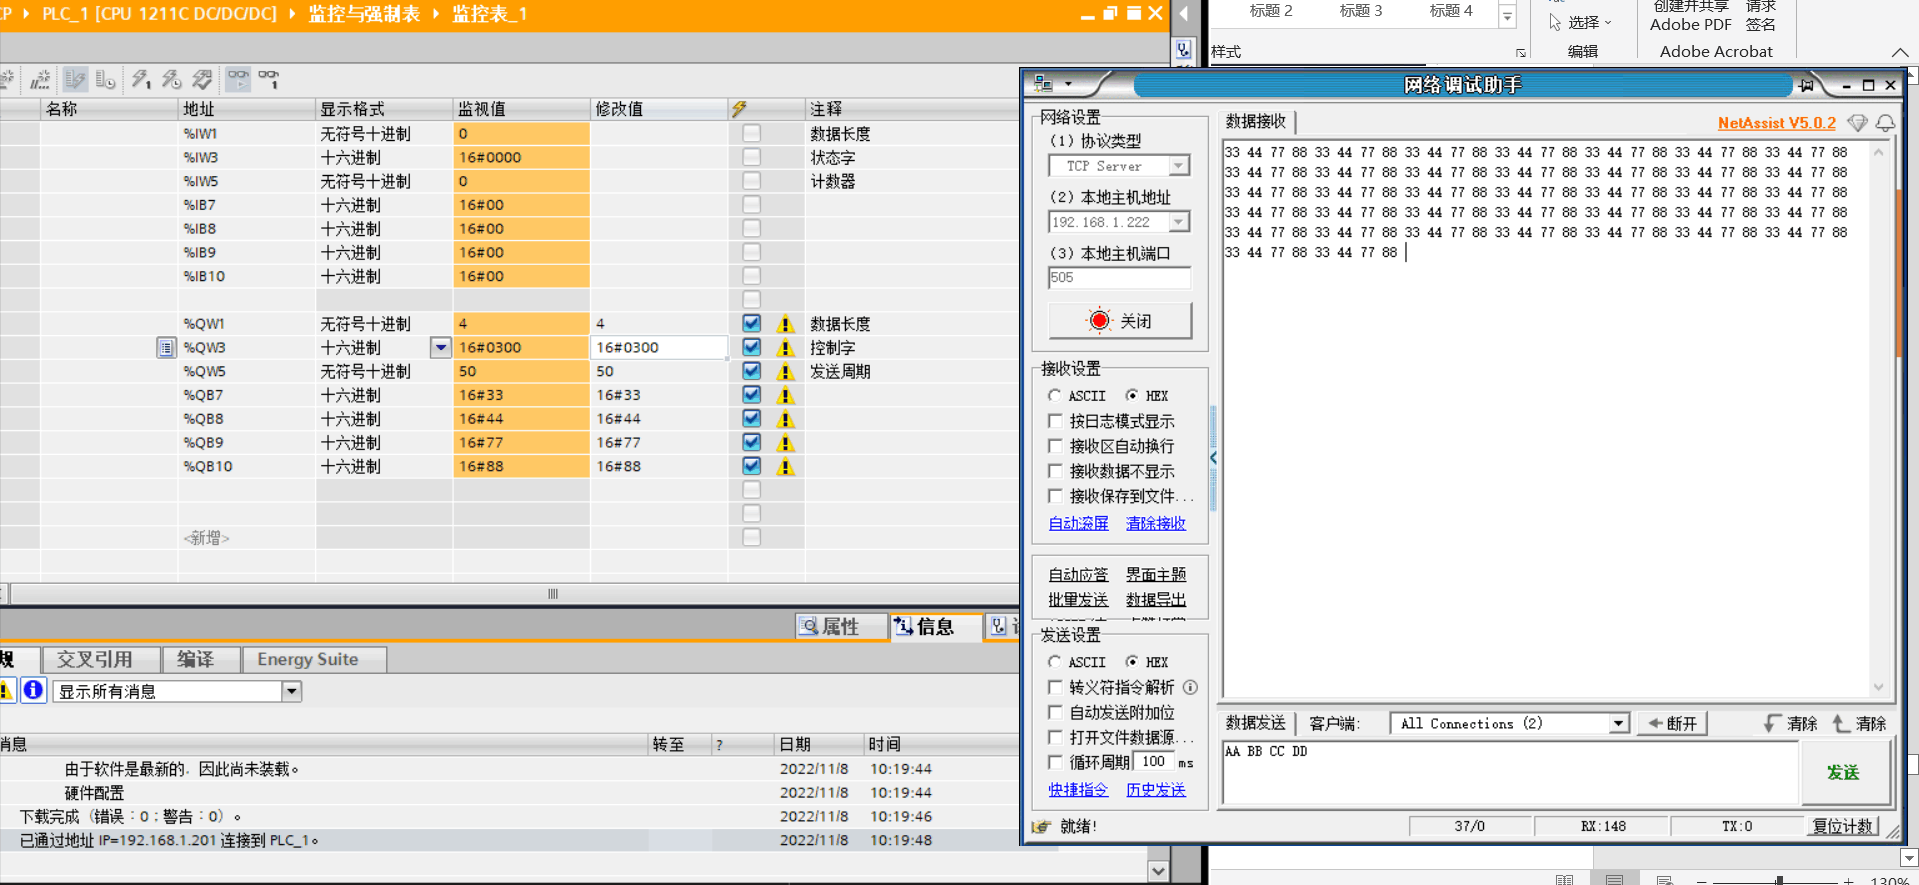The height and width of the screenshot is (885, 1919).
Task: Click the status hand icon beside 就绪!
Action: tap(1042, 826)
